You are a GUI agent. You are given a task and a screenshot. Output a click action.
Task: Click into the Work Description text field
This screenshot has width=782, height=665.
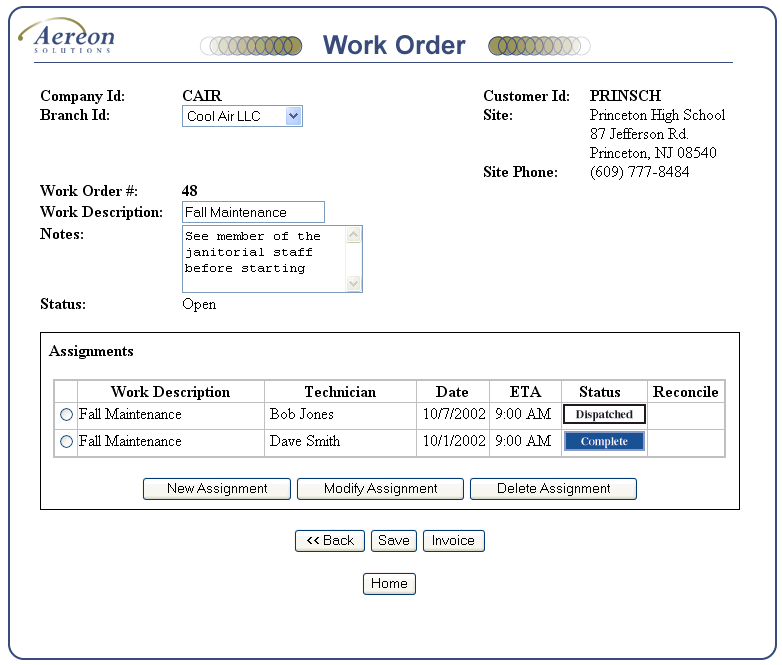[254, 212]
